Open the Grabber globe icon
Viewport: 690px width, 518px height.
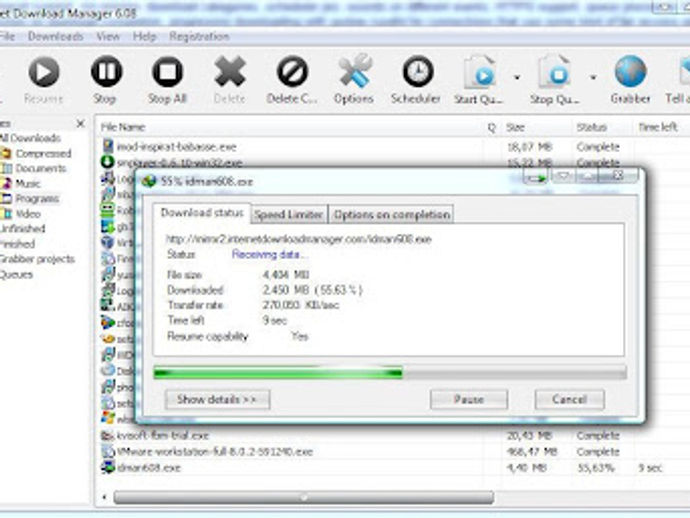pyautogui.click(x=631, y=71)
